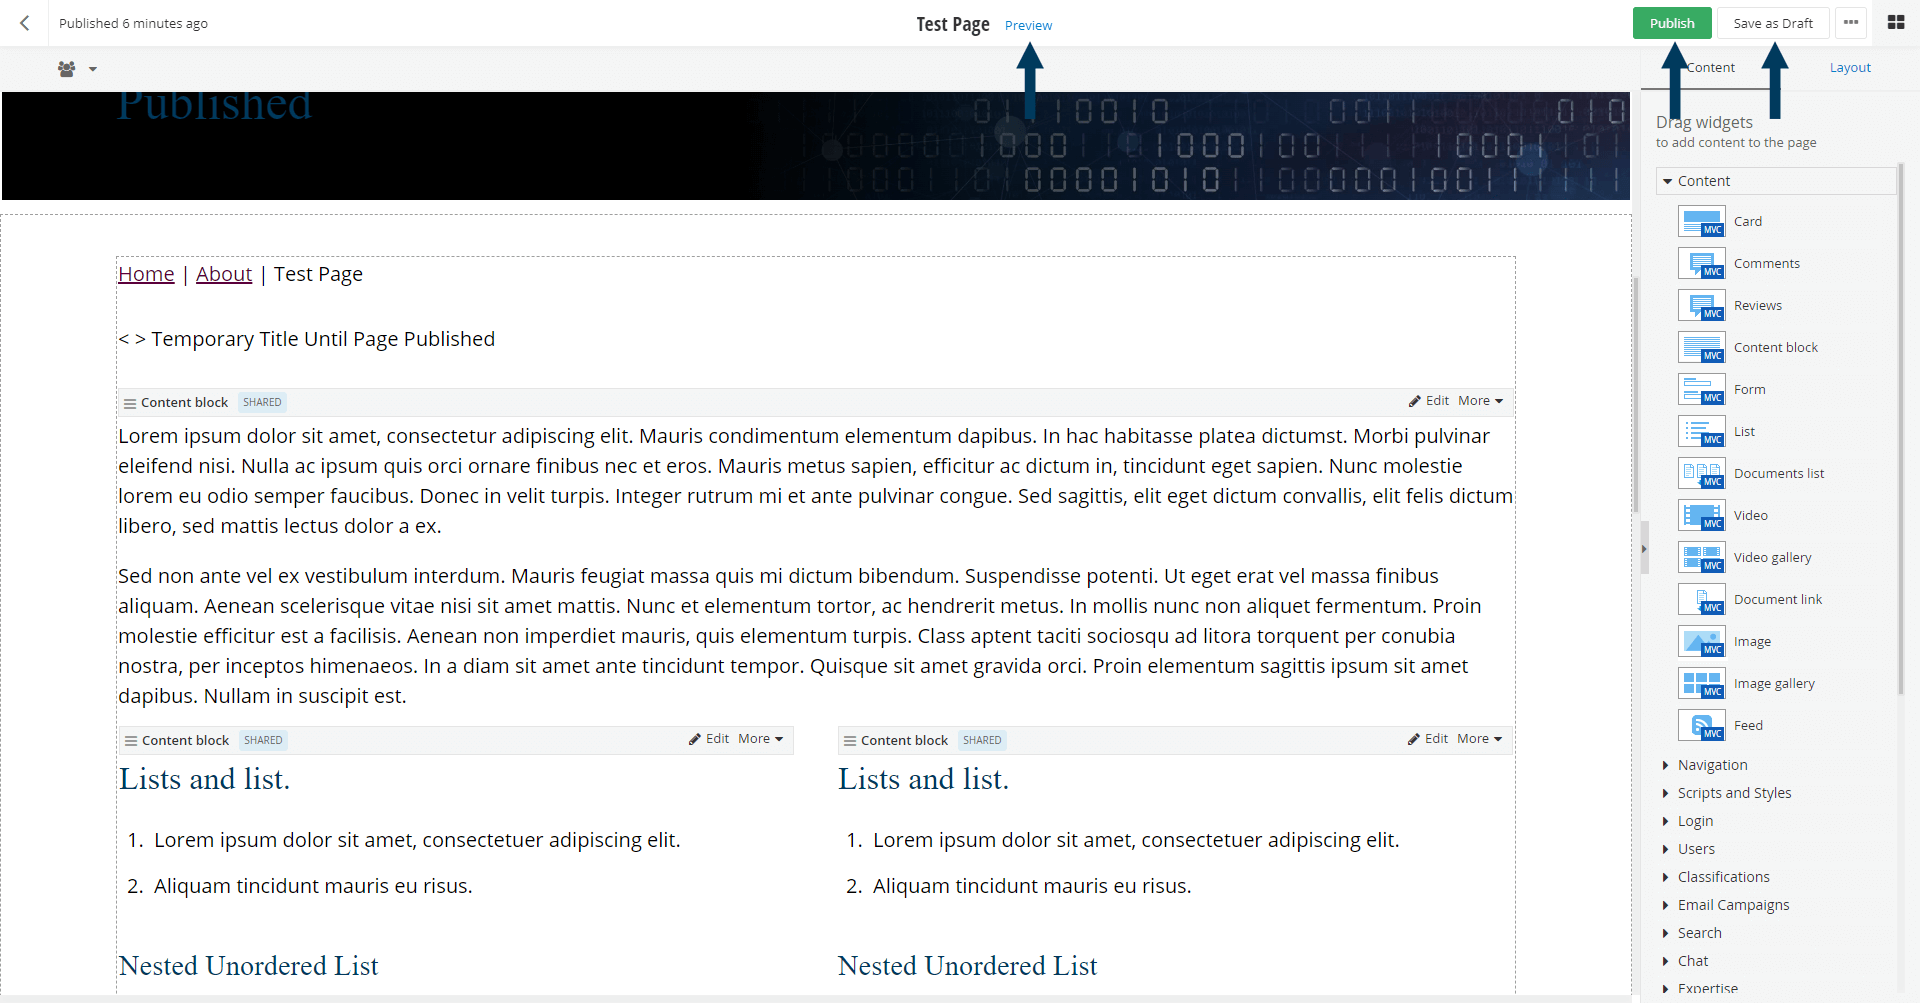Click the SHARED badge on top block
This screenshot has width=1920, height=1003.
[x=262, y=402]
